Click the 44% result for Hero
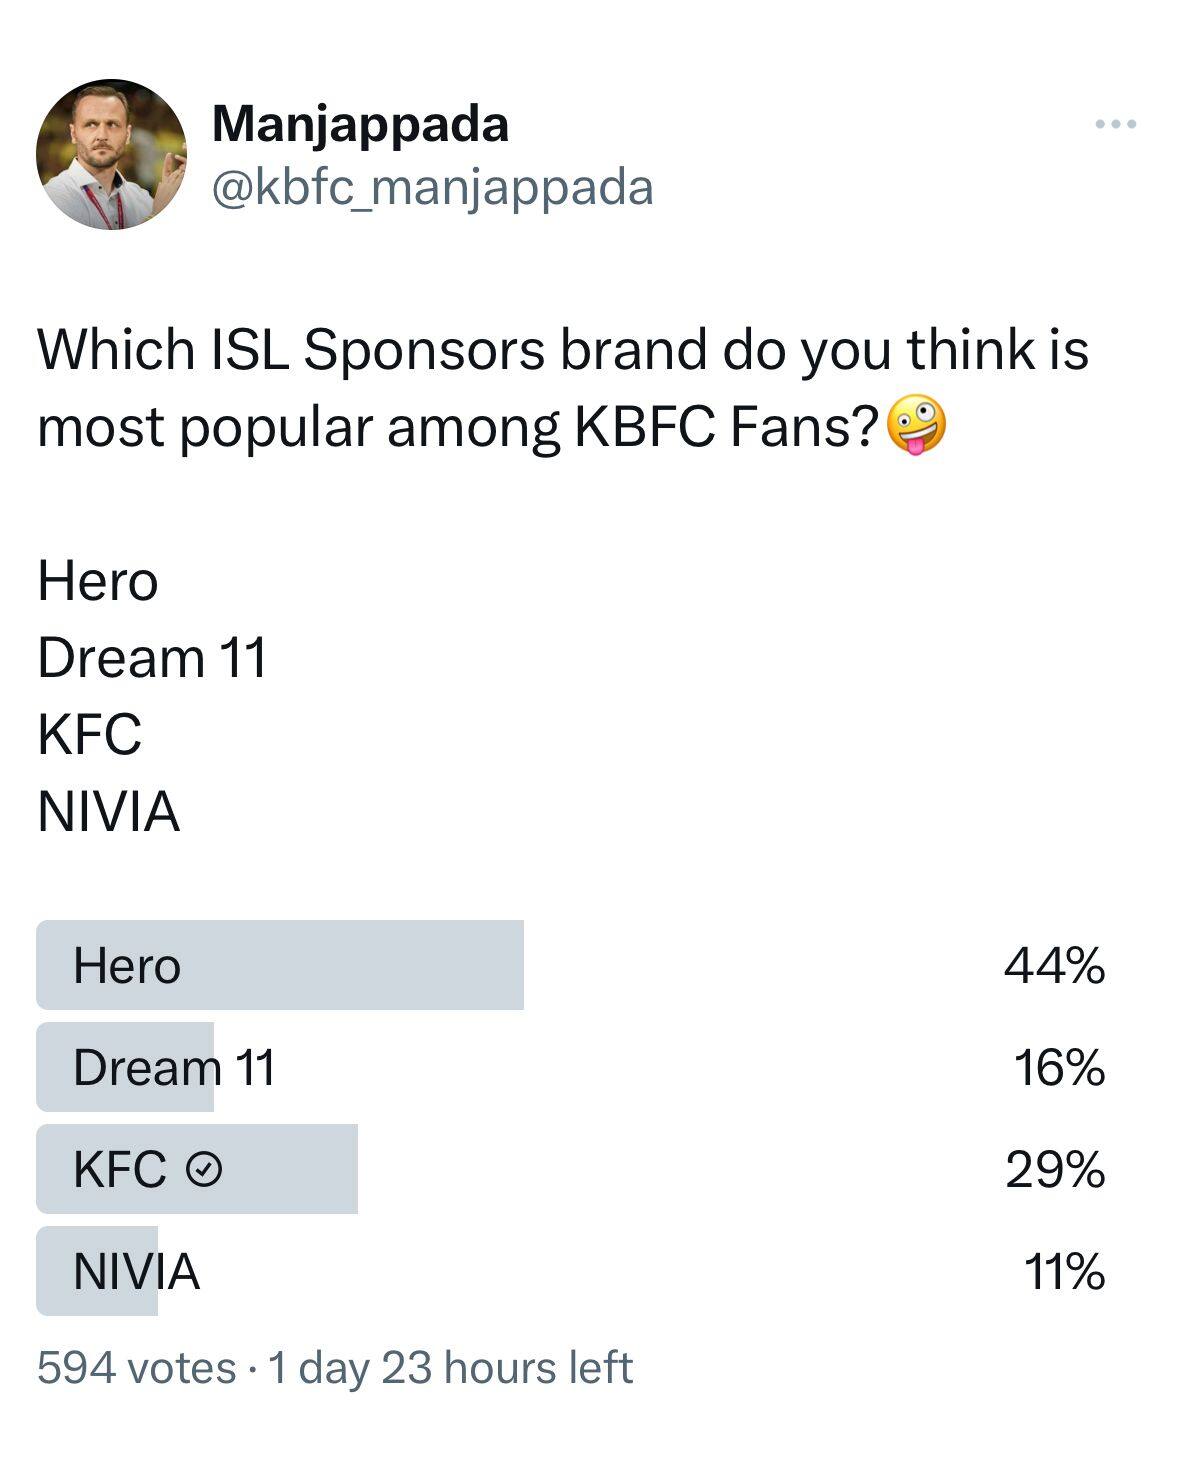 1054,966
